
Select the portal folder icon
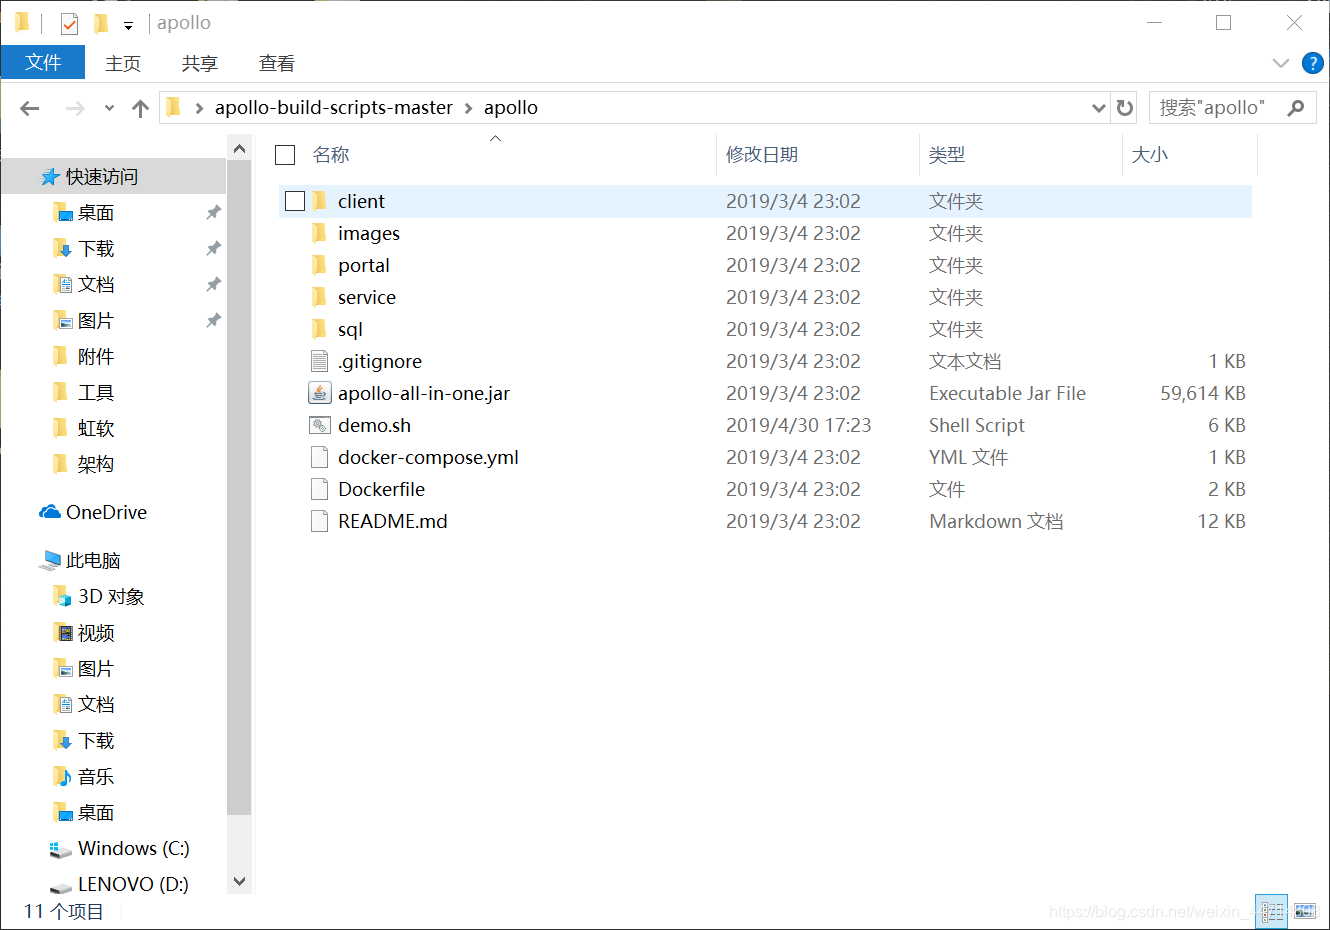click(320, 265)
